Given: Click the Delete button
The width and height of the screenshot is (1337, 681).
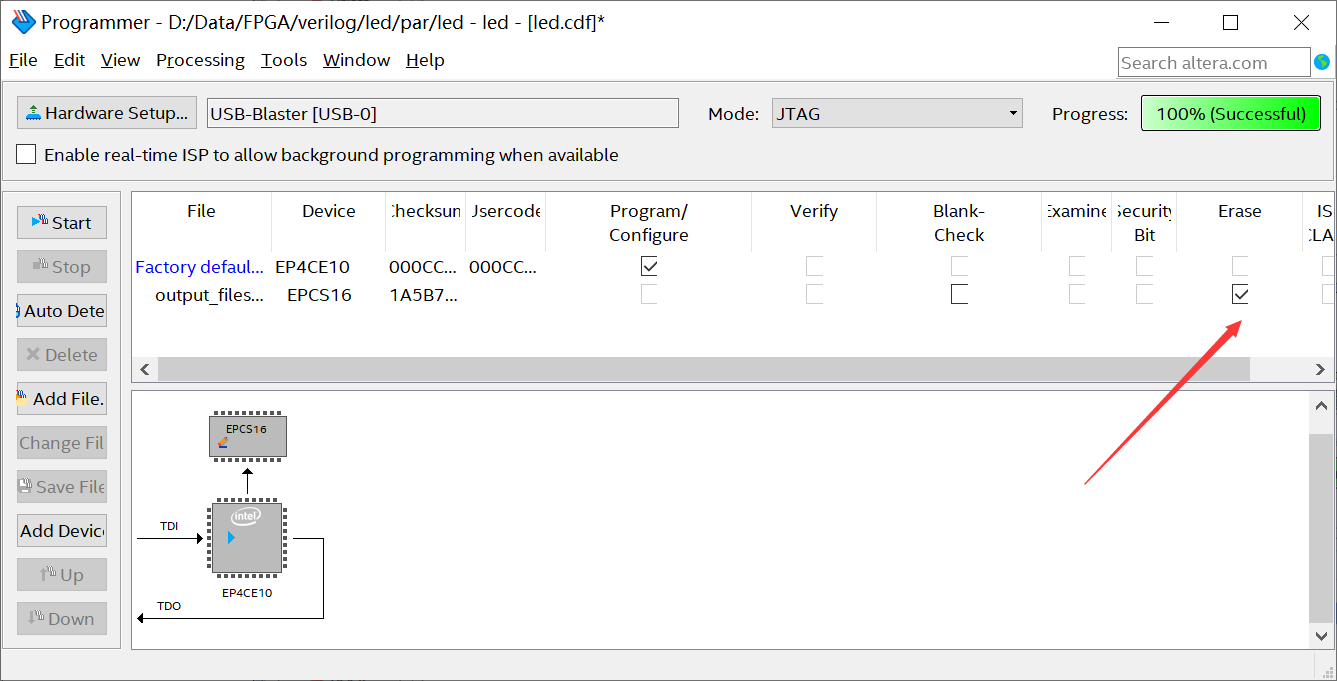Looking at the screenshot, I should (x=61, y=355).
